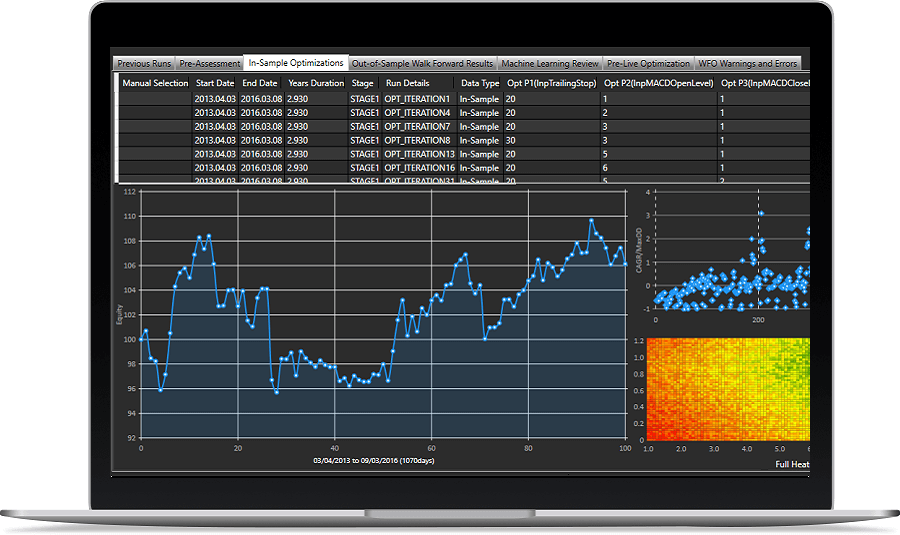Open Out-of-Sample Walk Forward Results tab

(x=422, y=64)
